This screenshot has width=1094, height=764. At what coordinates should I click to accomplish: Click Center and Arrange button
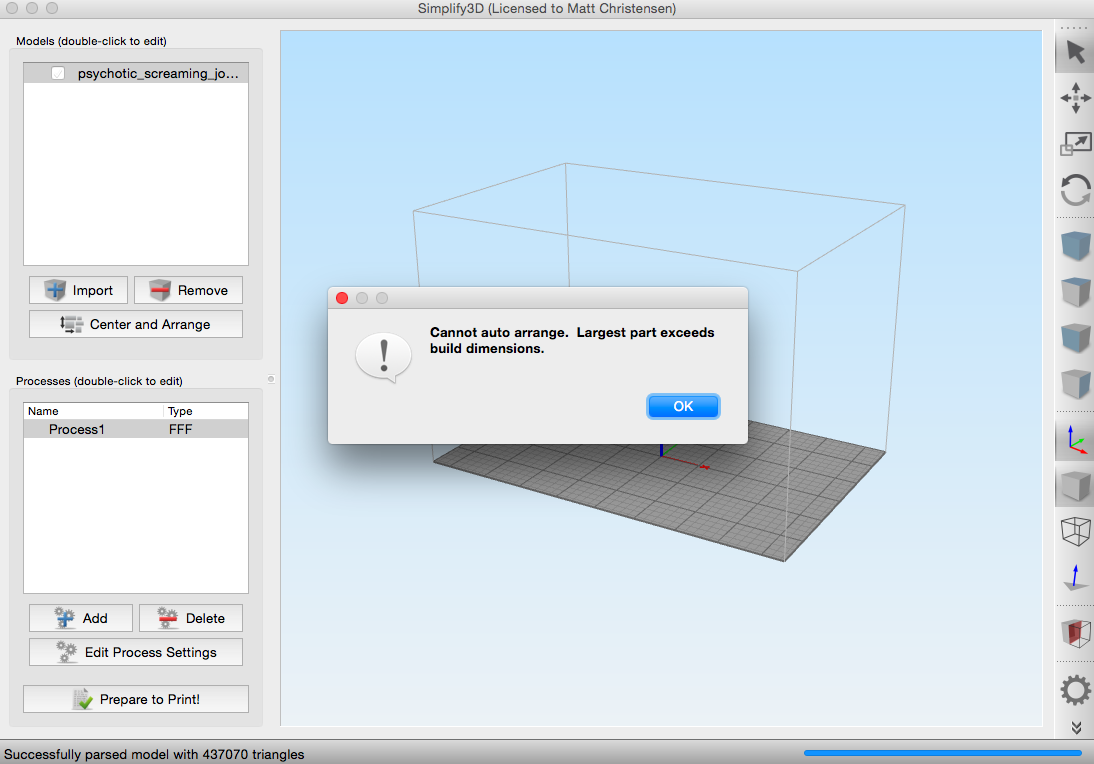(136, 324)
